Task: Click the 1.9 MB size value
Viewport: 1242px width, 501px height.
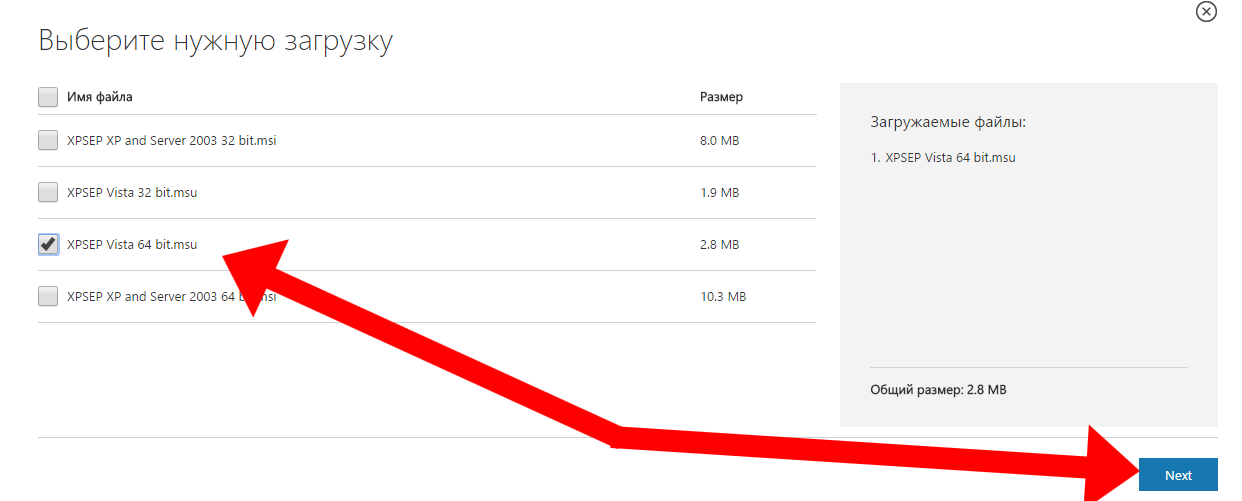Action: pyautogui.click(x=719, y=192)
